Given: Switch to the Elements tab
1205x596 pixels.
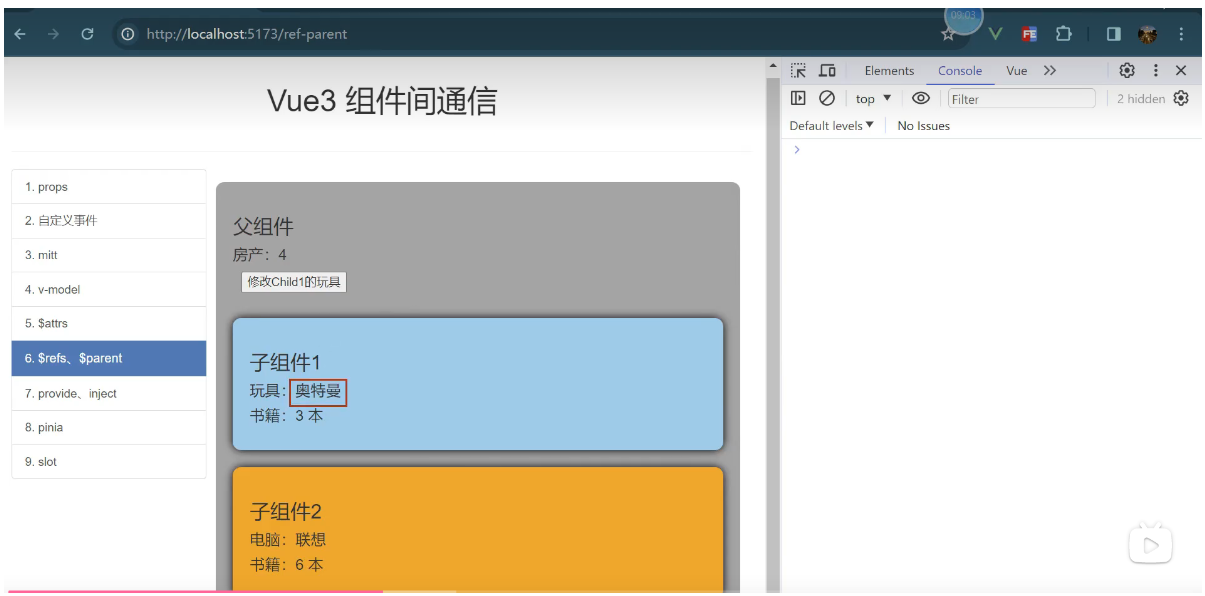Looking at the screenshot, I should (889, 70).
